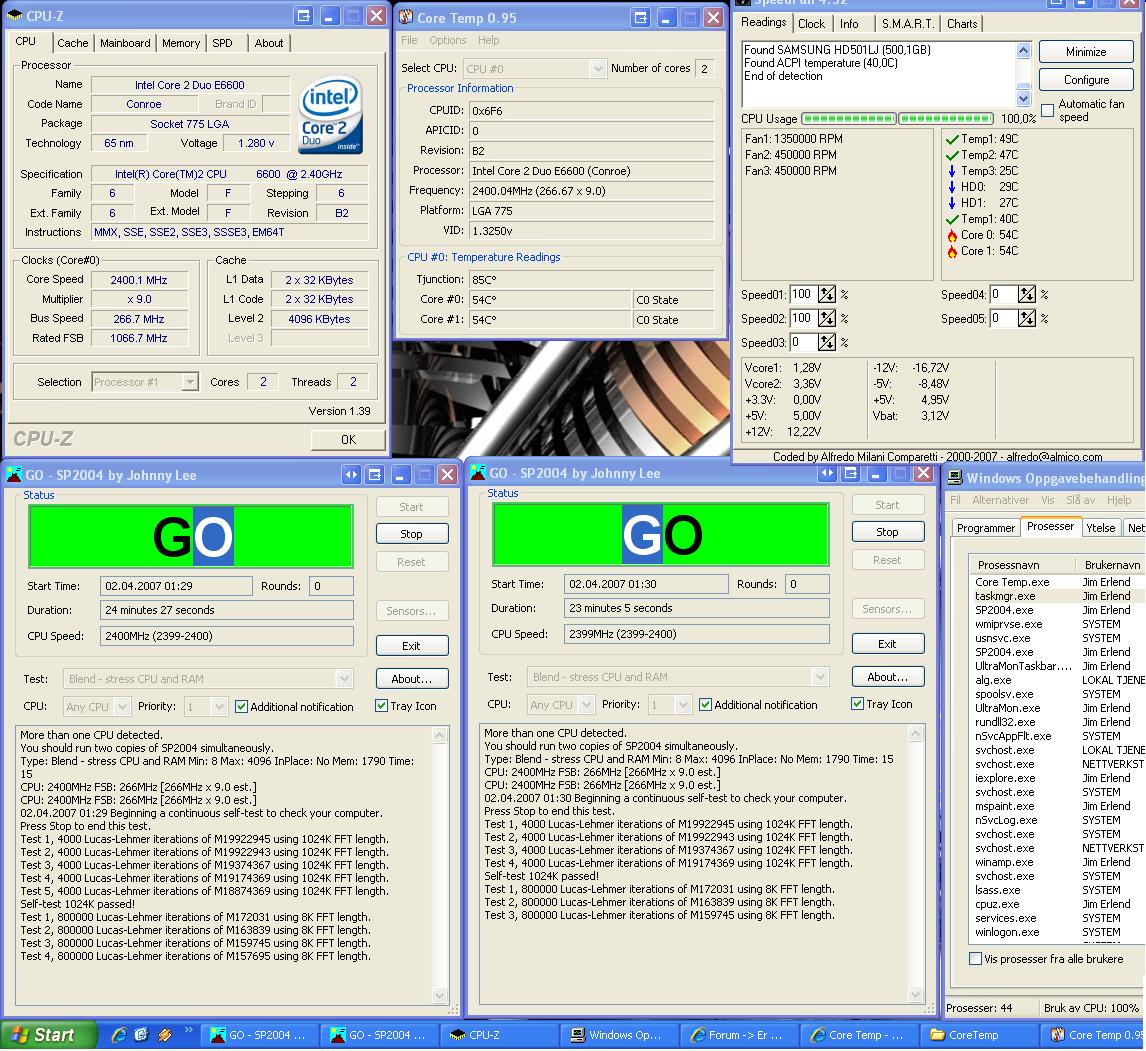
Task: Click the Temp3 25C blue down-arrow icon
Action: tap(952, 171)
